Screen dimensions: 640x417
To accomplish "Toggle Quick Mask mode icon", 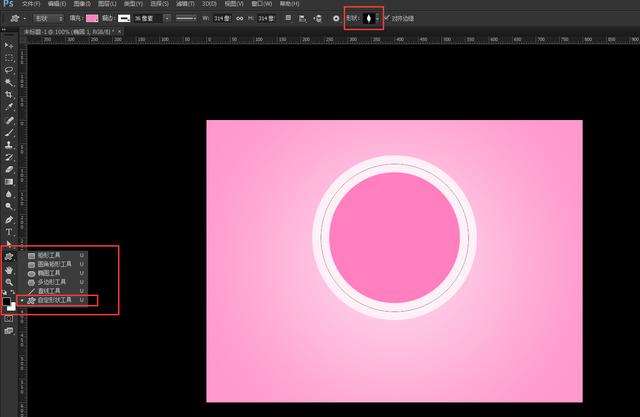I will (x=9, y=319).
